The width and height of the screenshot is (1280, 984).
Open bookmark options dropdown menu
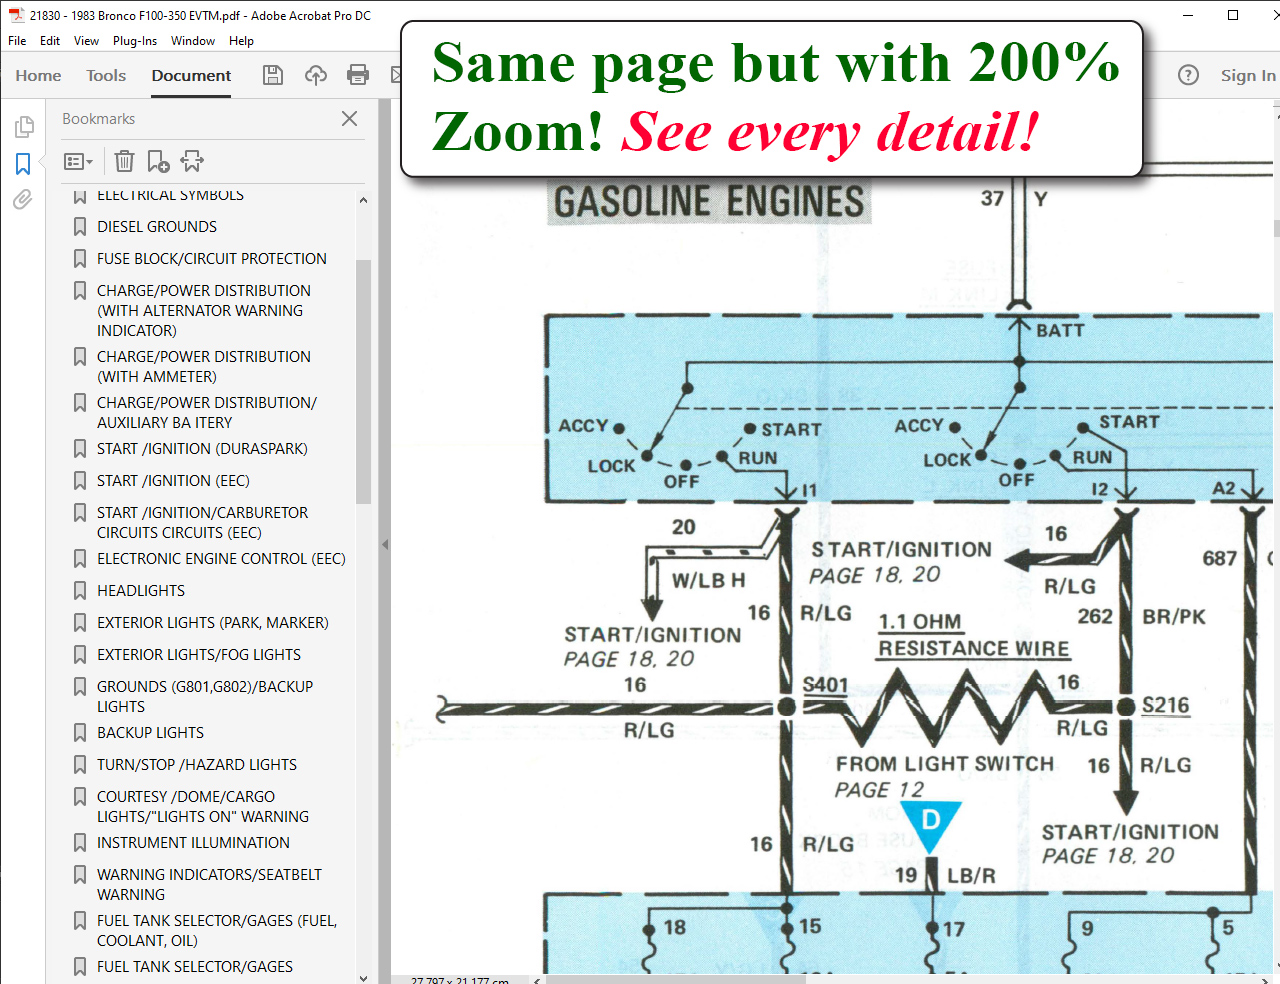coord(78,161)
